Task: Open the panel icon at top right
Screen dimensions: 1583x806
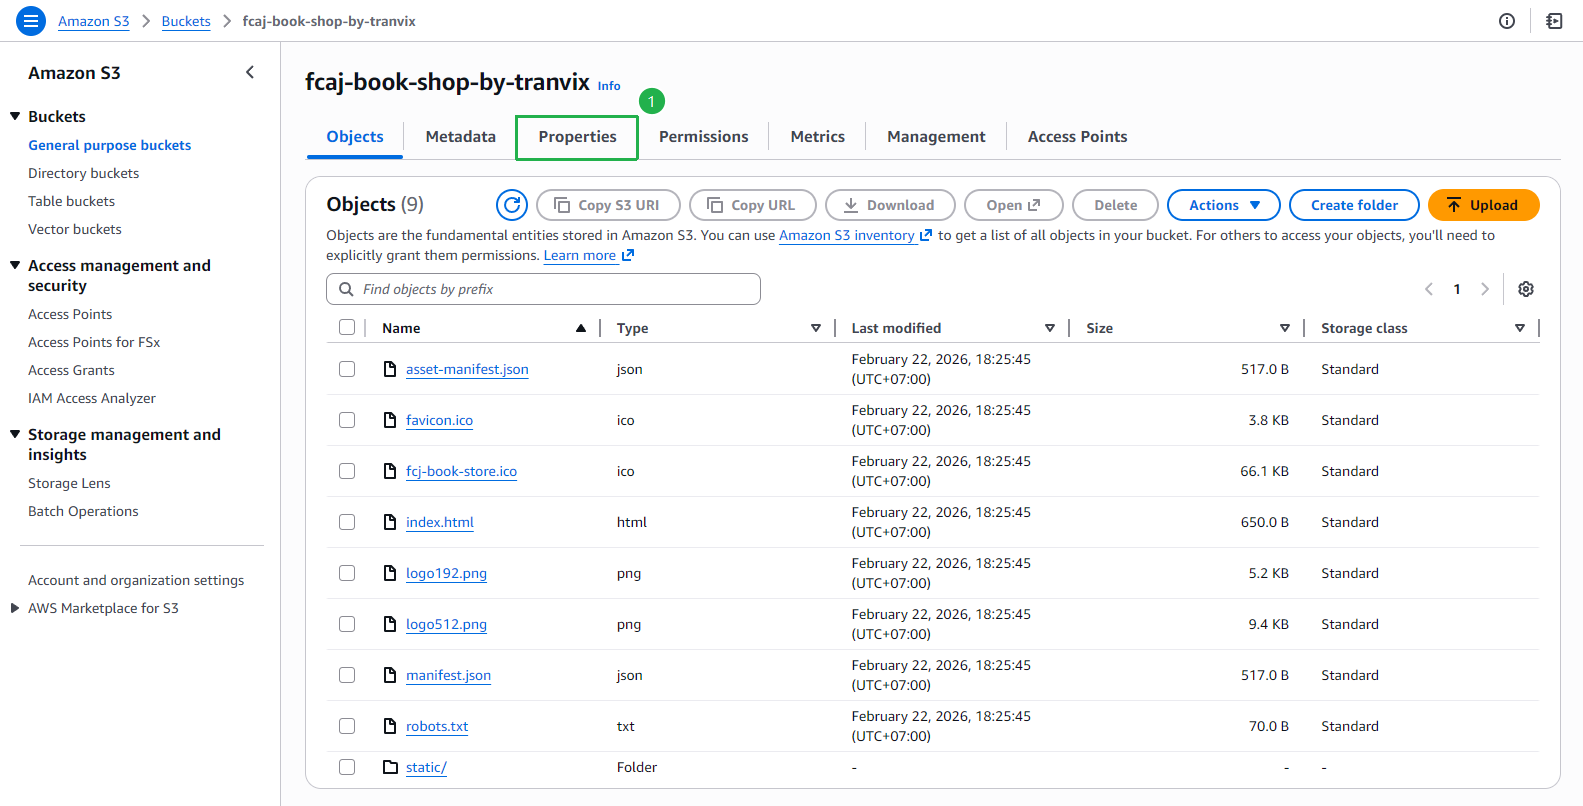Action: pos(1554,21)
